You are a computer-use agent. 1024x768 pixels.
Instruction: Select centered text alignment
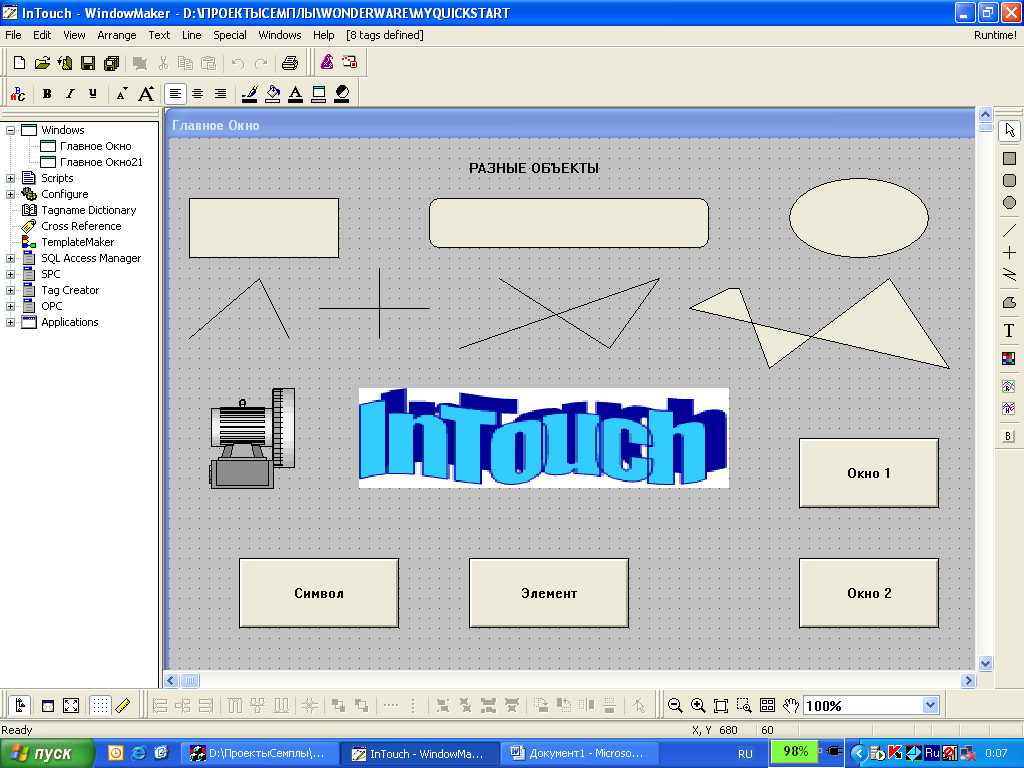pos(197,94)
